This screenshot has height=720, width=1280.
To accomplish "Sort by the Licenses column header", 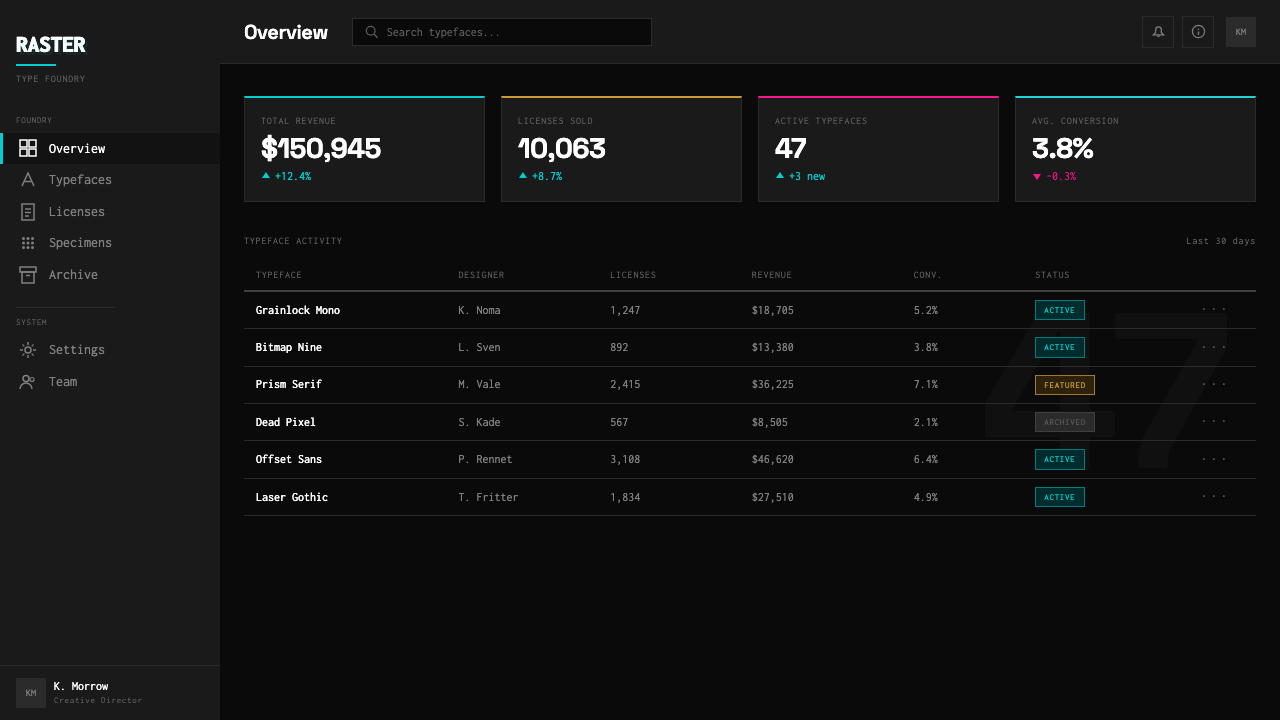I will tap(633, 275).
